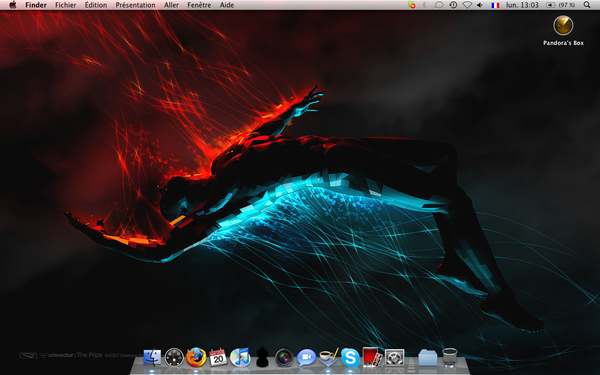Image resolution: width=600 pixels, height=375 pixels.
Task: Launch the red curtain Photo Booth-style icon
Action: pyautogui.click(x=372, y=357)
